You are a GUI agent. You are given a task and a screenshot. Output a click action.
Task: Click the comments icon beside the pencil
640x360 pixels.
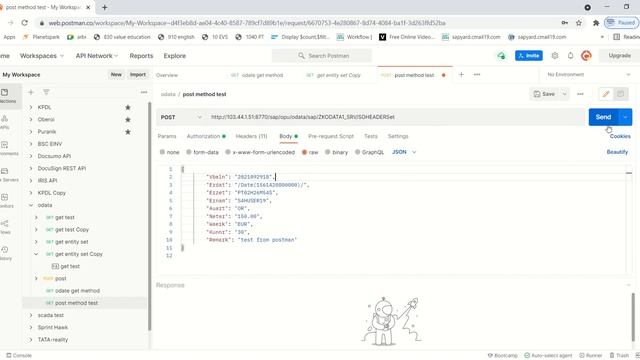620,94
